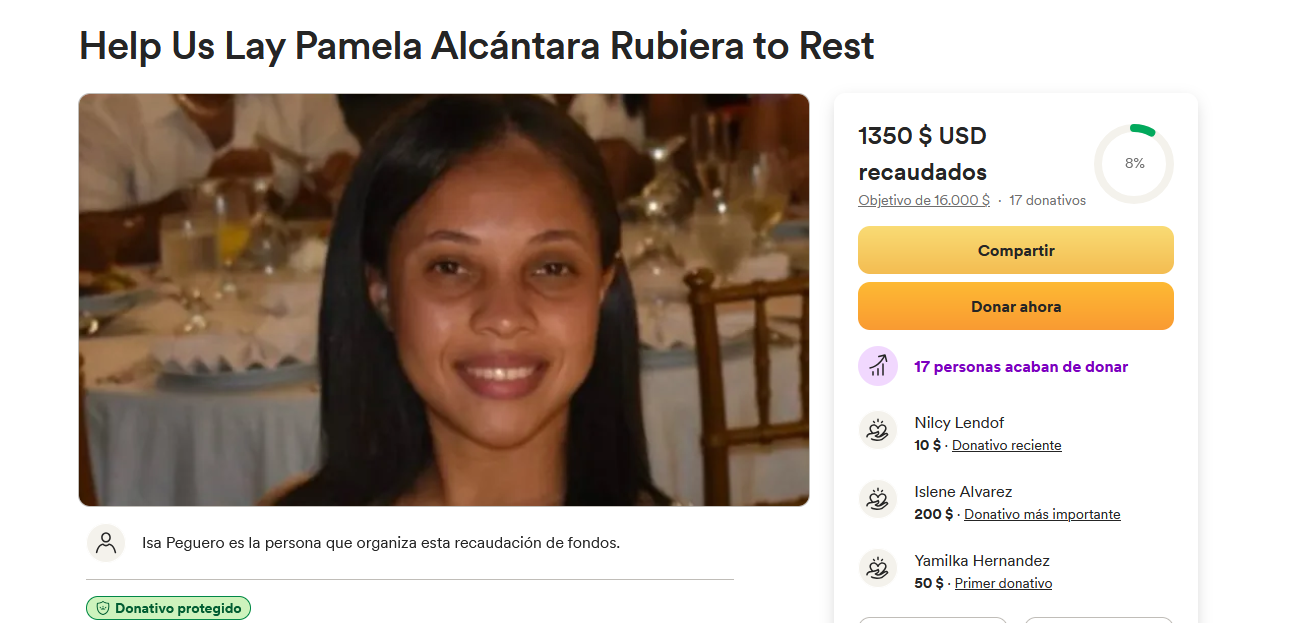The width and height of the screenshot is (1307, 623).
Task: Click the trending arrow icon beside donors count
Action: click(x=878, y=366)
